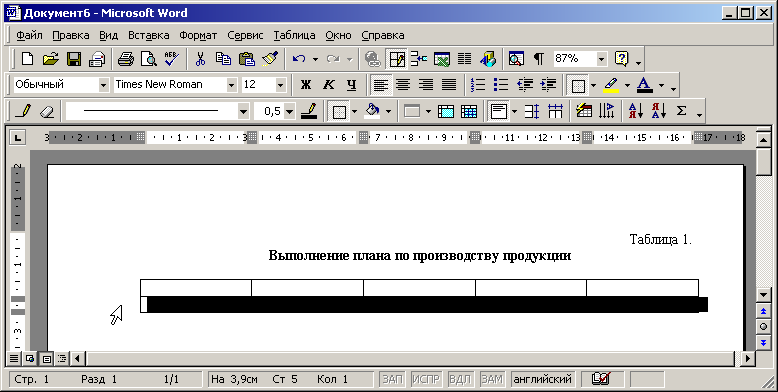Open the Вставка menu
The height and width of the screenshot is (392, 778).
[x=148, y=35]
